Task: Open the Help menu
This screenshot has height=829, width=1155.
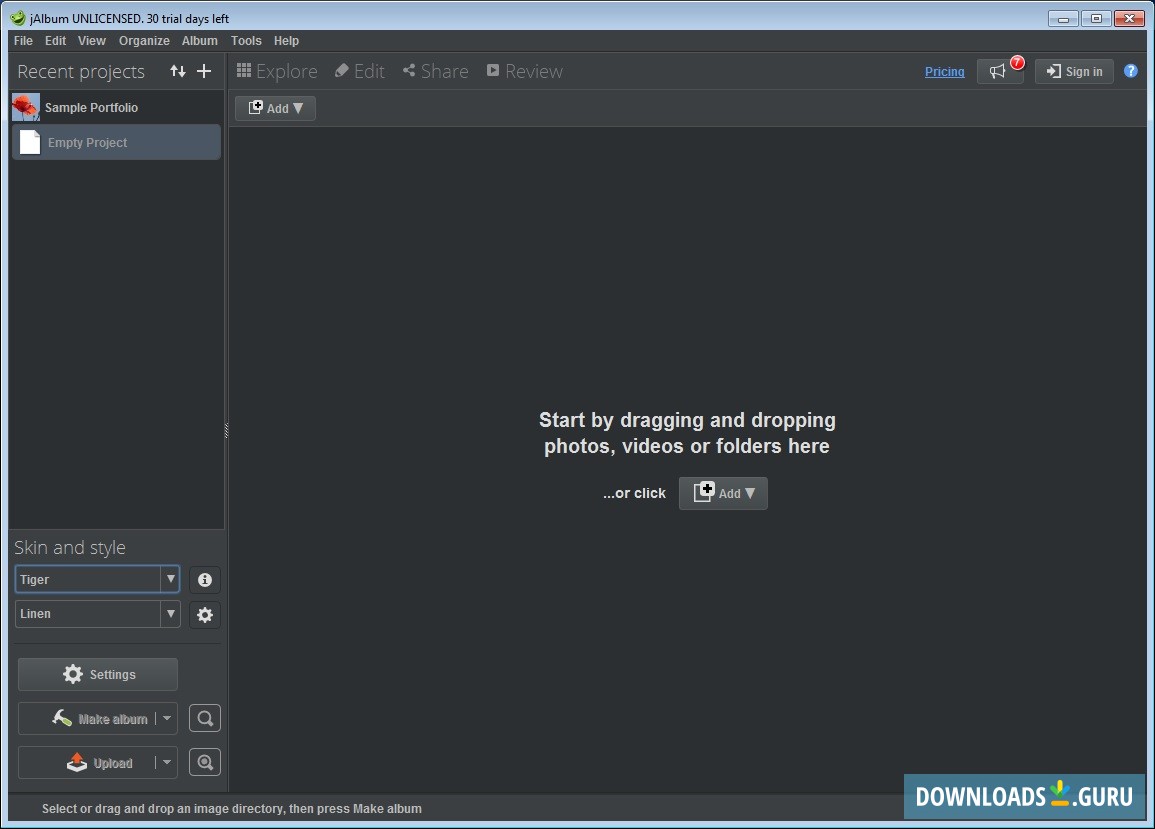Action: (x=287, y=41)
